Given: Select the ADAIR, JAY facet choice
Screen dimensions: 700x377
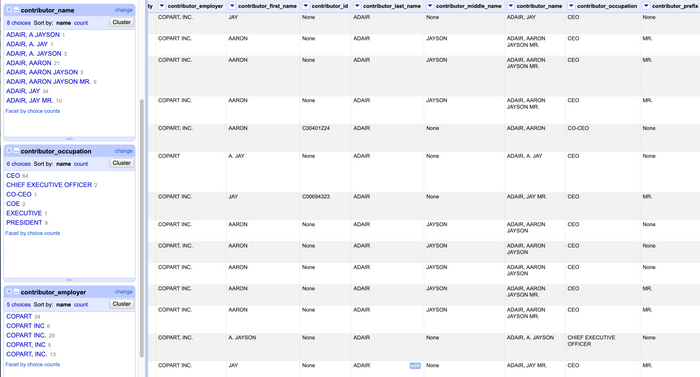Looking at the screenshot, I should coord(23,91).
